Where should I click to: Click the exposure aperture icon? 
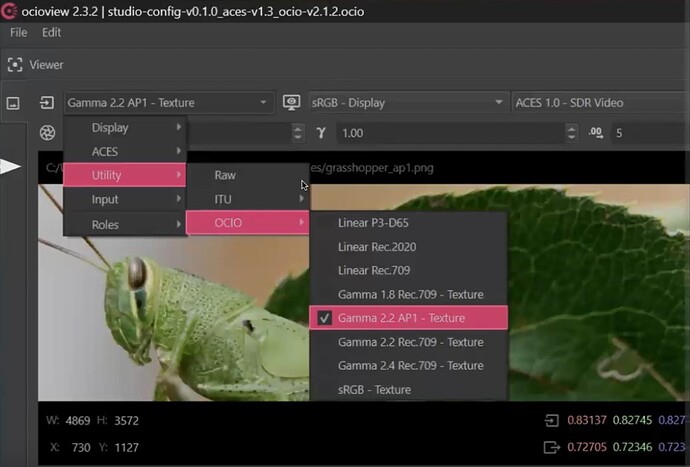pos(48,132)
